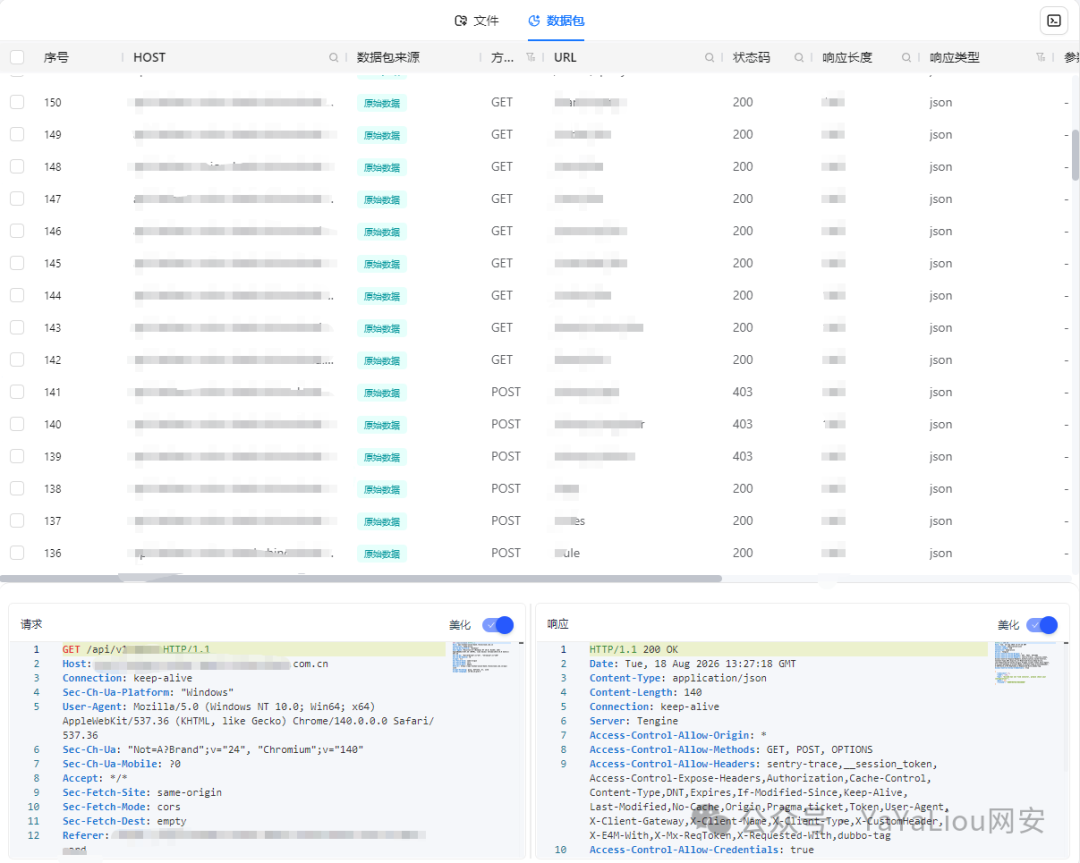Click the 状态码 column search icon

click(798, 58)
